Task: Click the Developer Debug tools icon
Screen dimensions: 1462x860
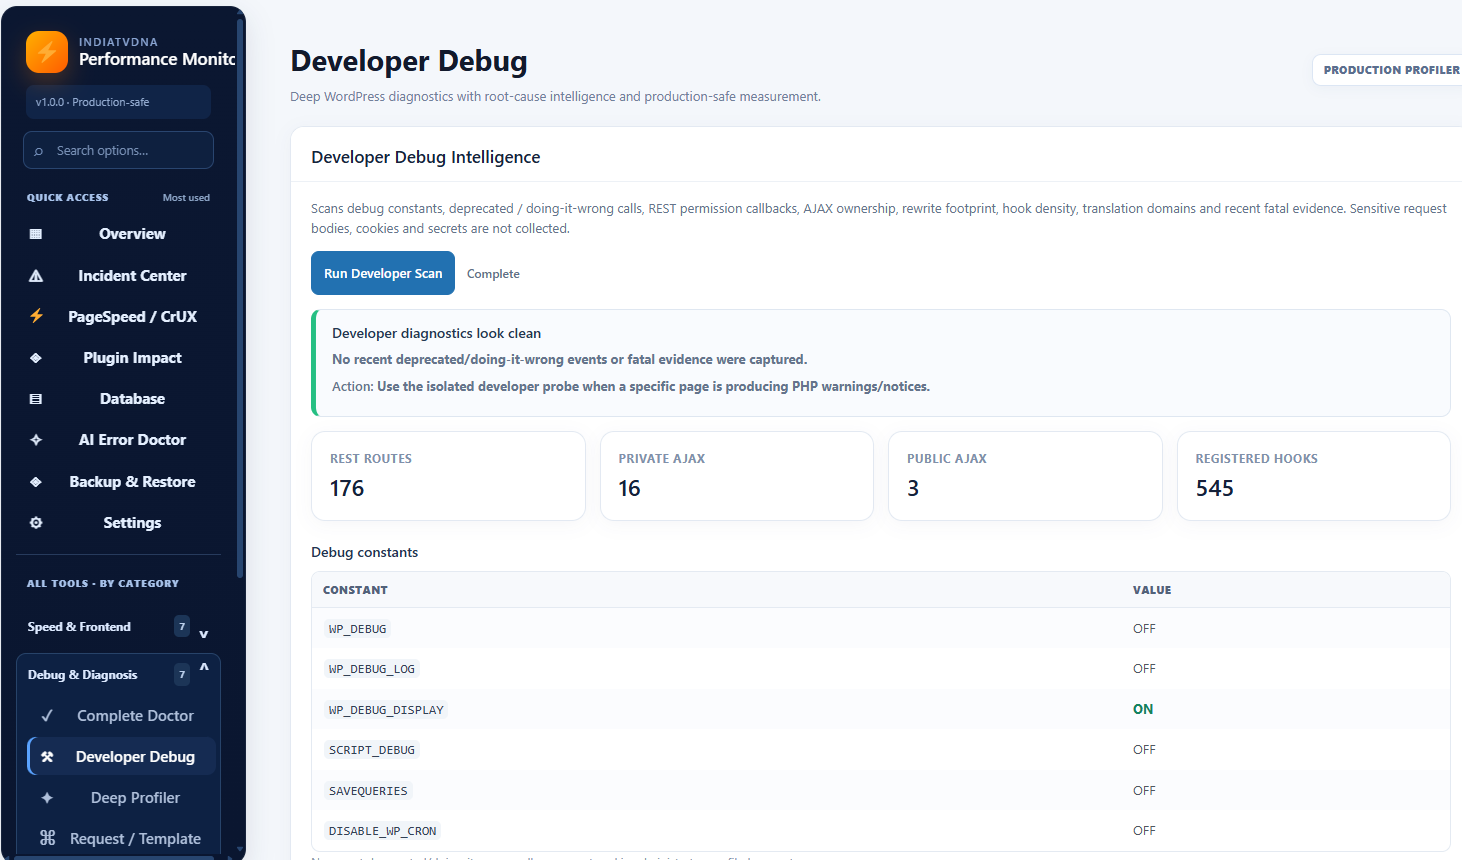Action: tap(47, 757)
